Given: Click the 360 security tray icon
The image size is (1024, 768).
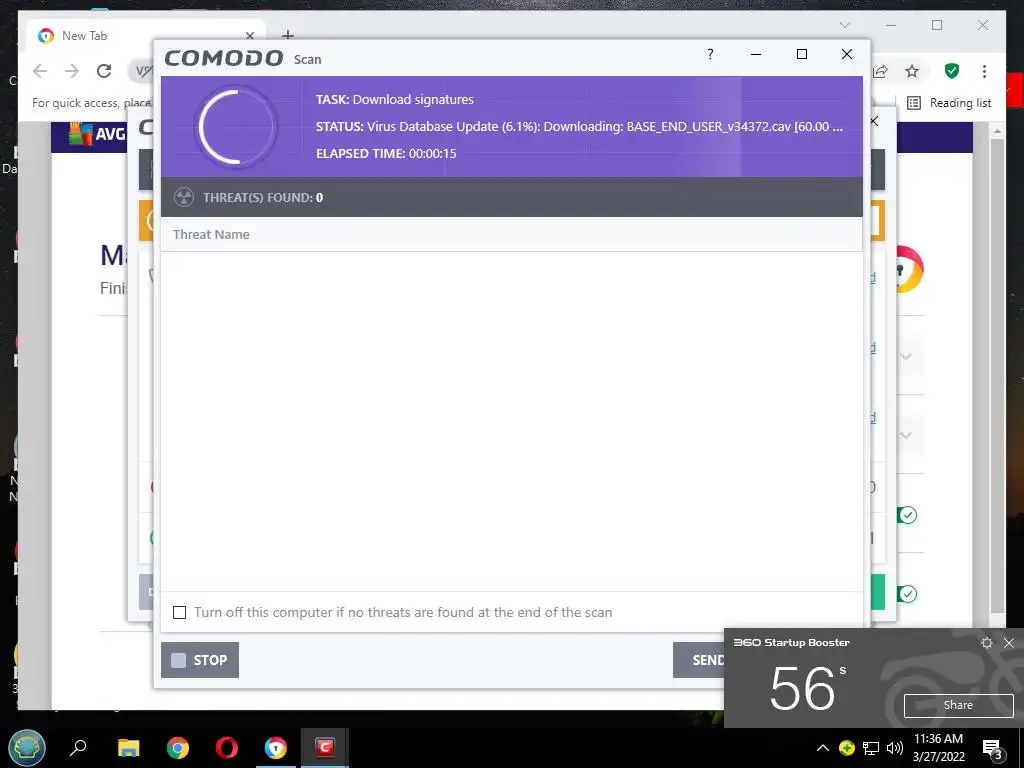Looking at the screenshot, I should click(846, 748).
